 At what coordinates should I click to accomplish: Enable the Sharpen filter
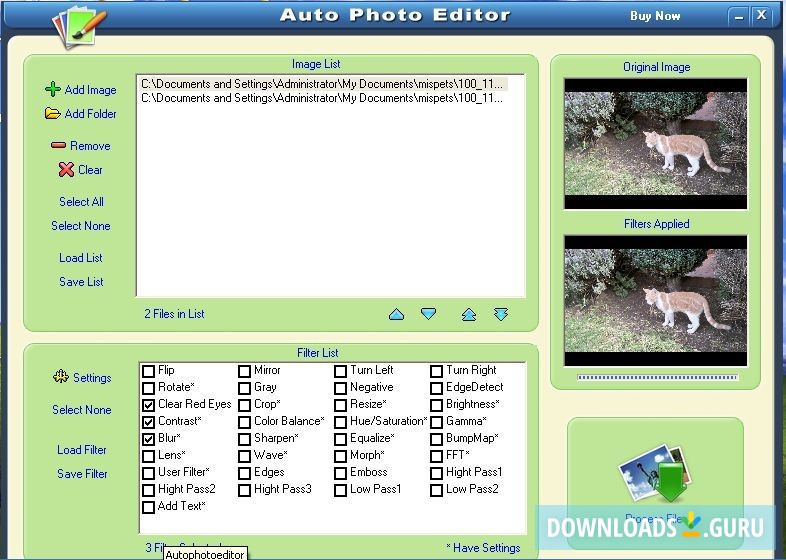coord(244,439)
